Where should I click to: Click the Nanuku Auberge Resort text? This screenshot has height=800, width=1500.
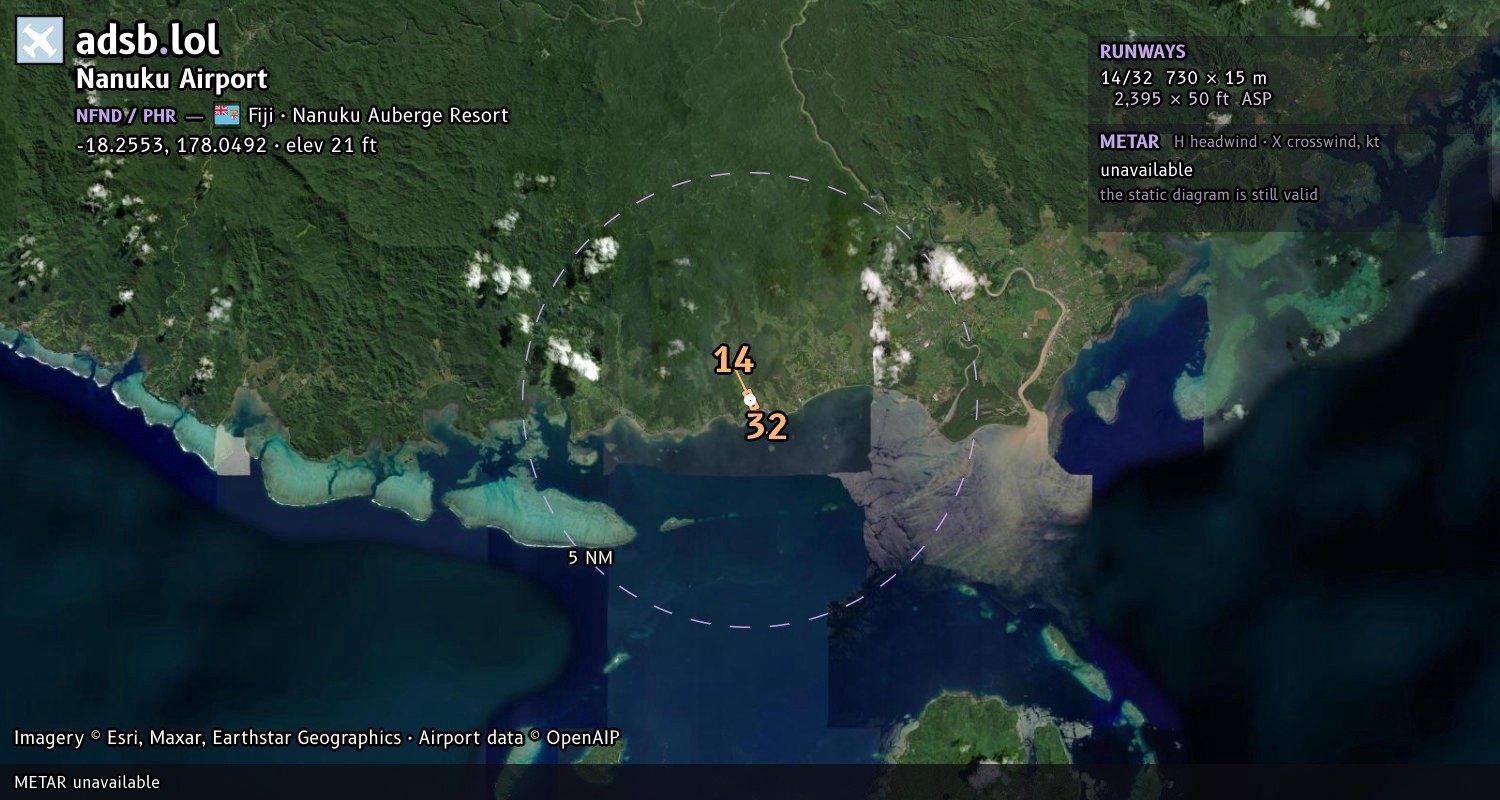(401, 115)
